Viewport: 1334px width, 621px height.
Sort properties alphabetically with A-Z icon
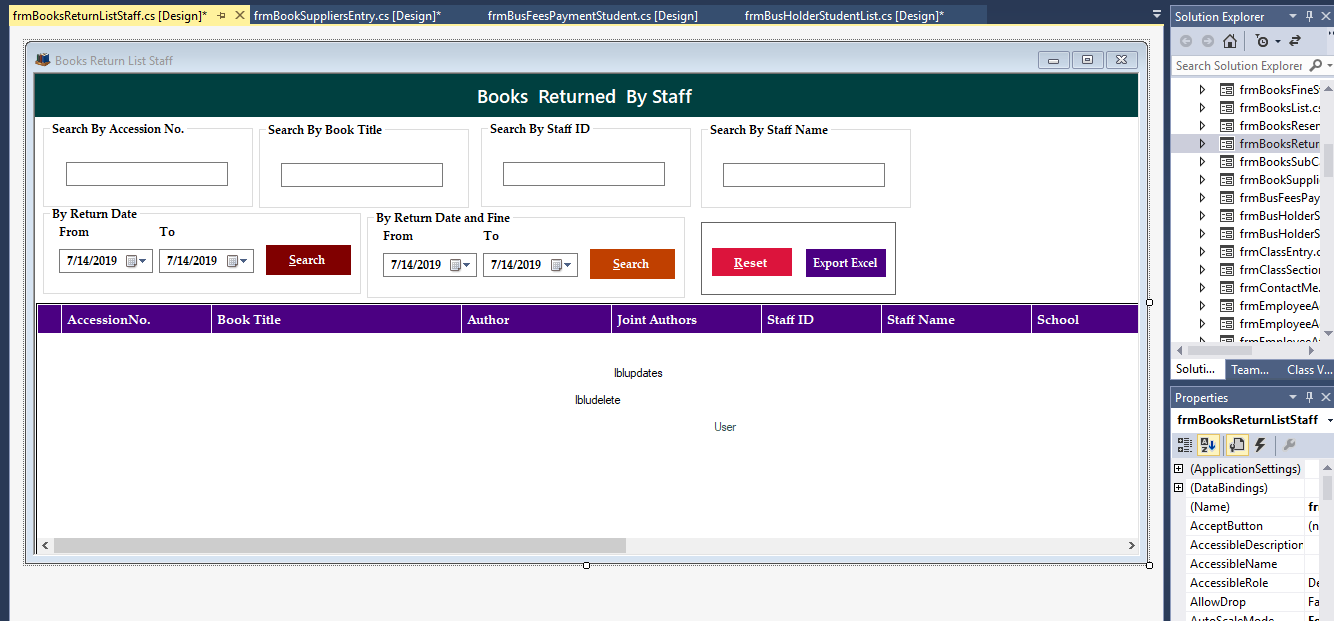coord(1208,445)
